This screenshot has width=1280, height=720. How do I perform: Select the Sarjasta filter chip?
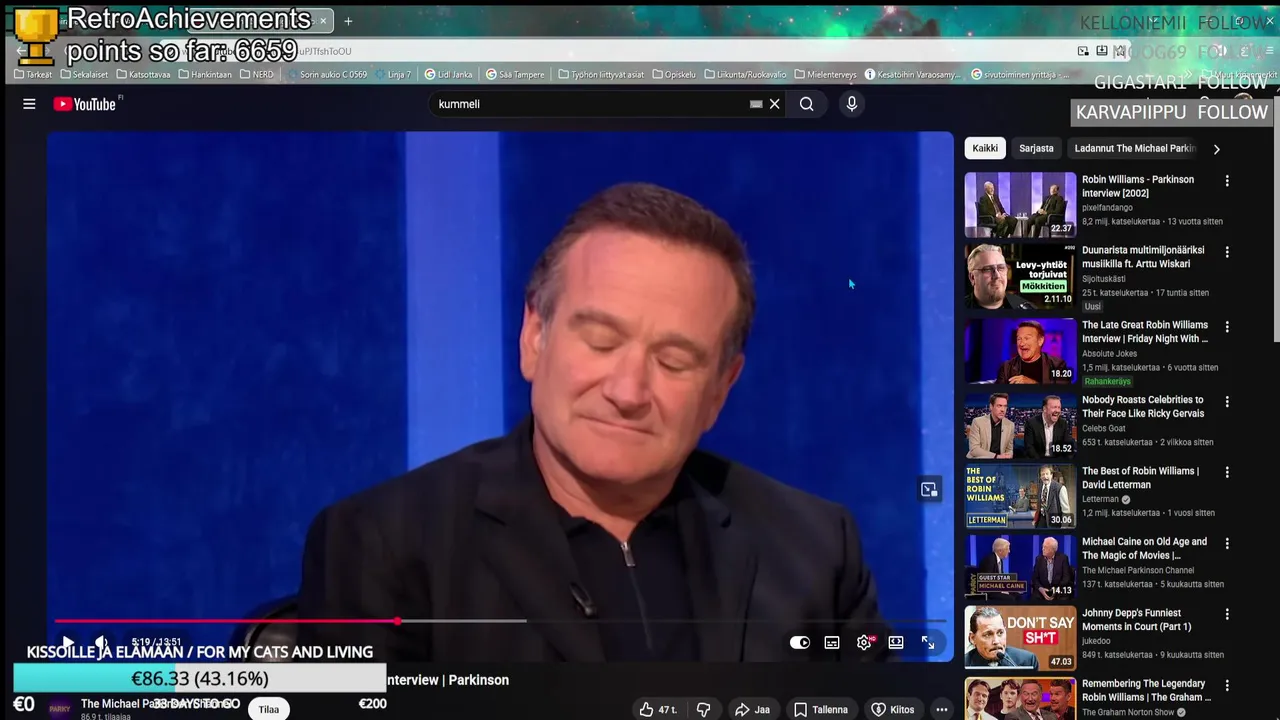coord(1036,148)
